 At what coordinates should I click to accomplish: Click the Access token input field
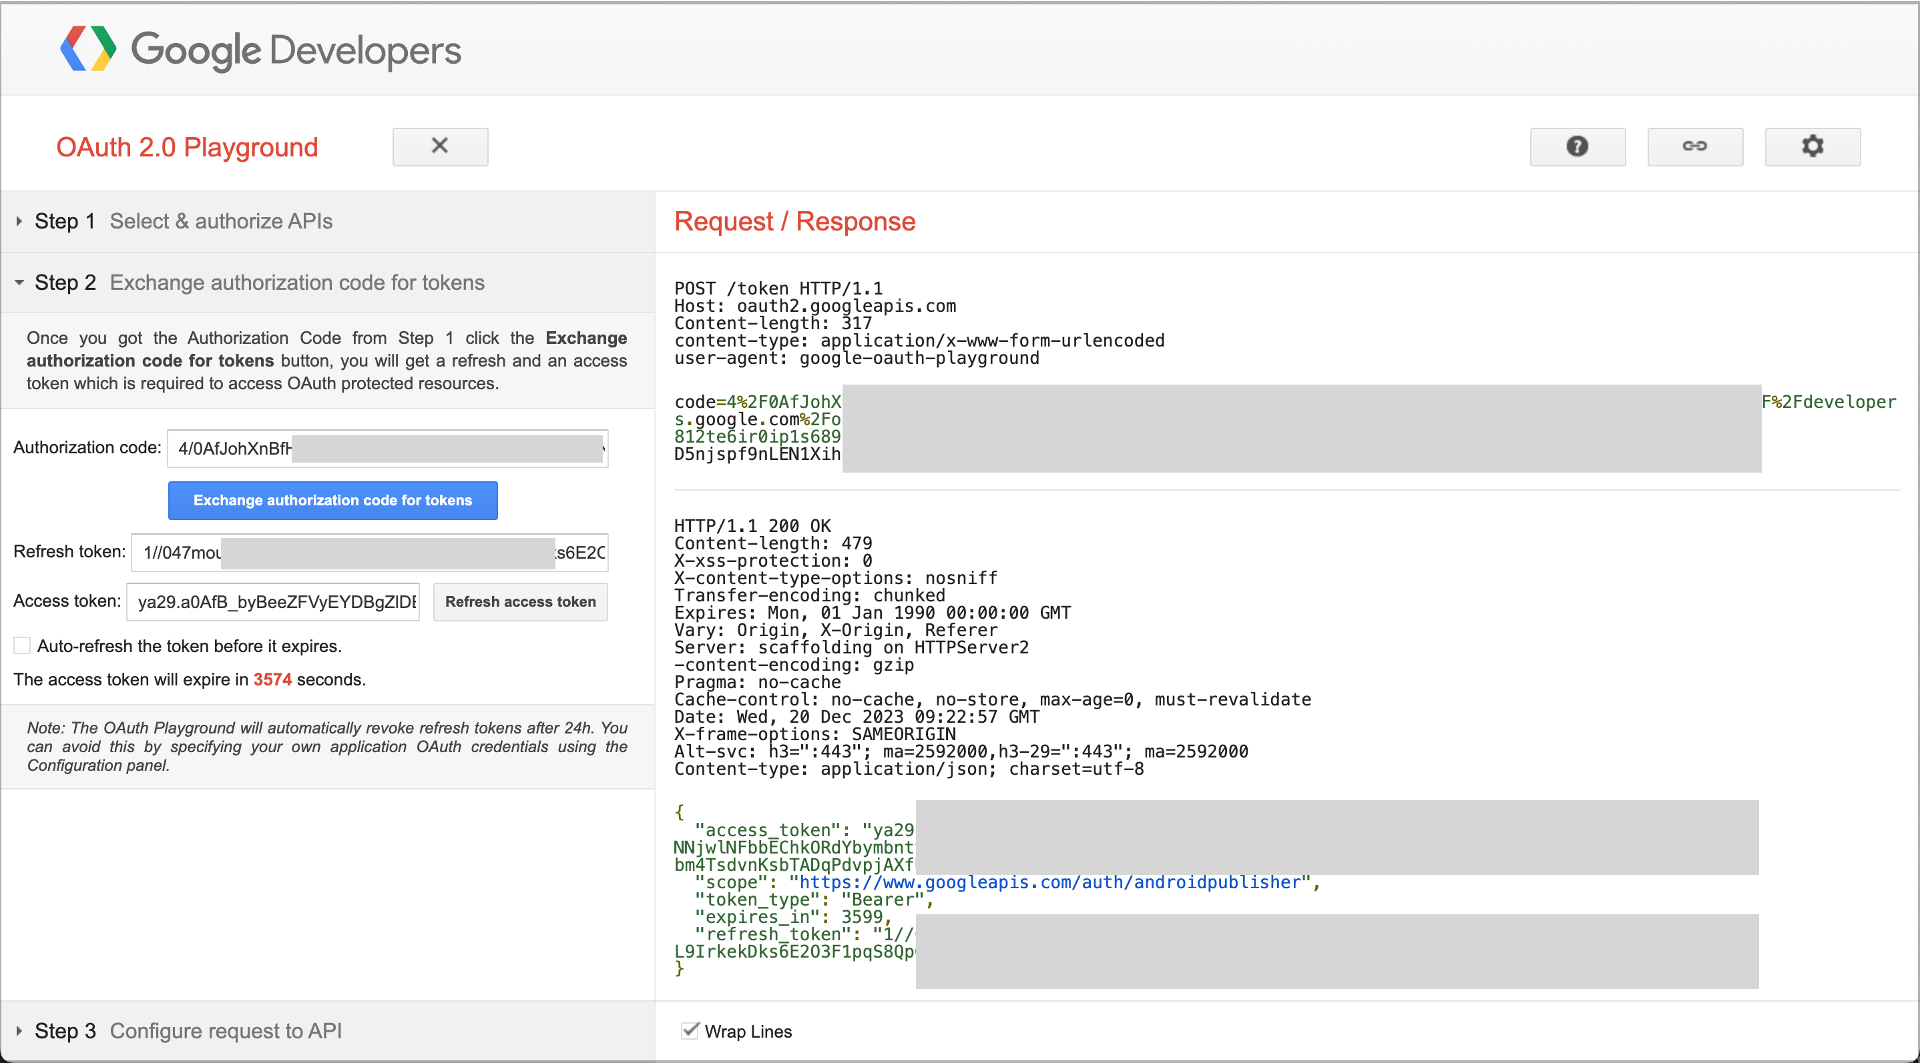pyautogui.click(x=273, y=602)
